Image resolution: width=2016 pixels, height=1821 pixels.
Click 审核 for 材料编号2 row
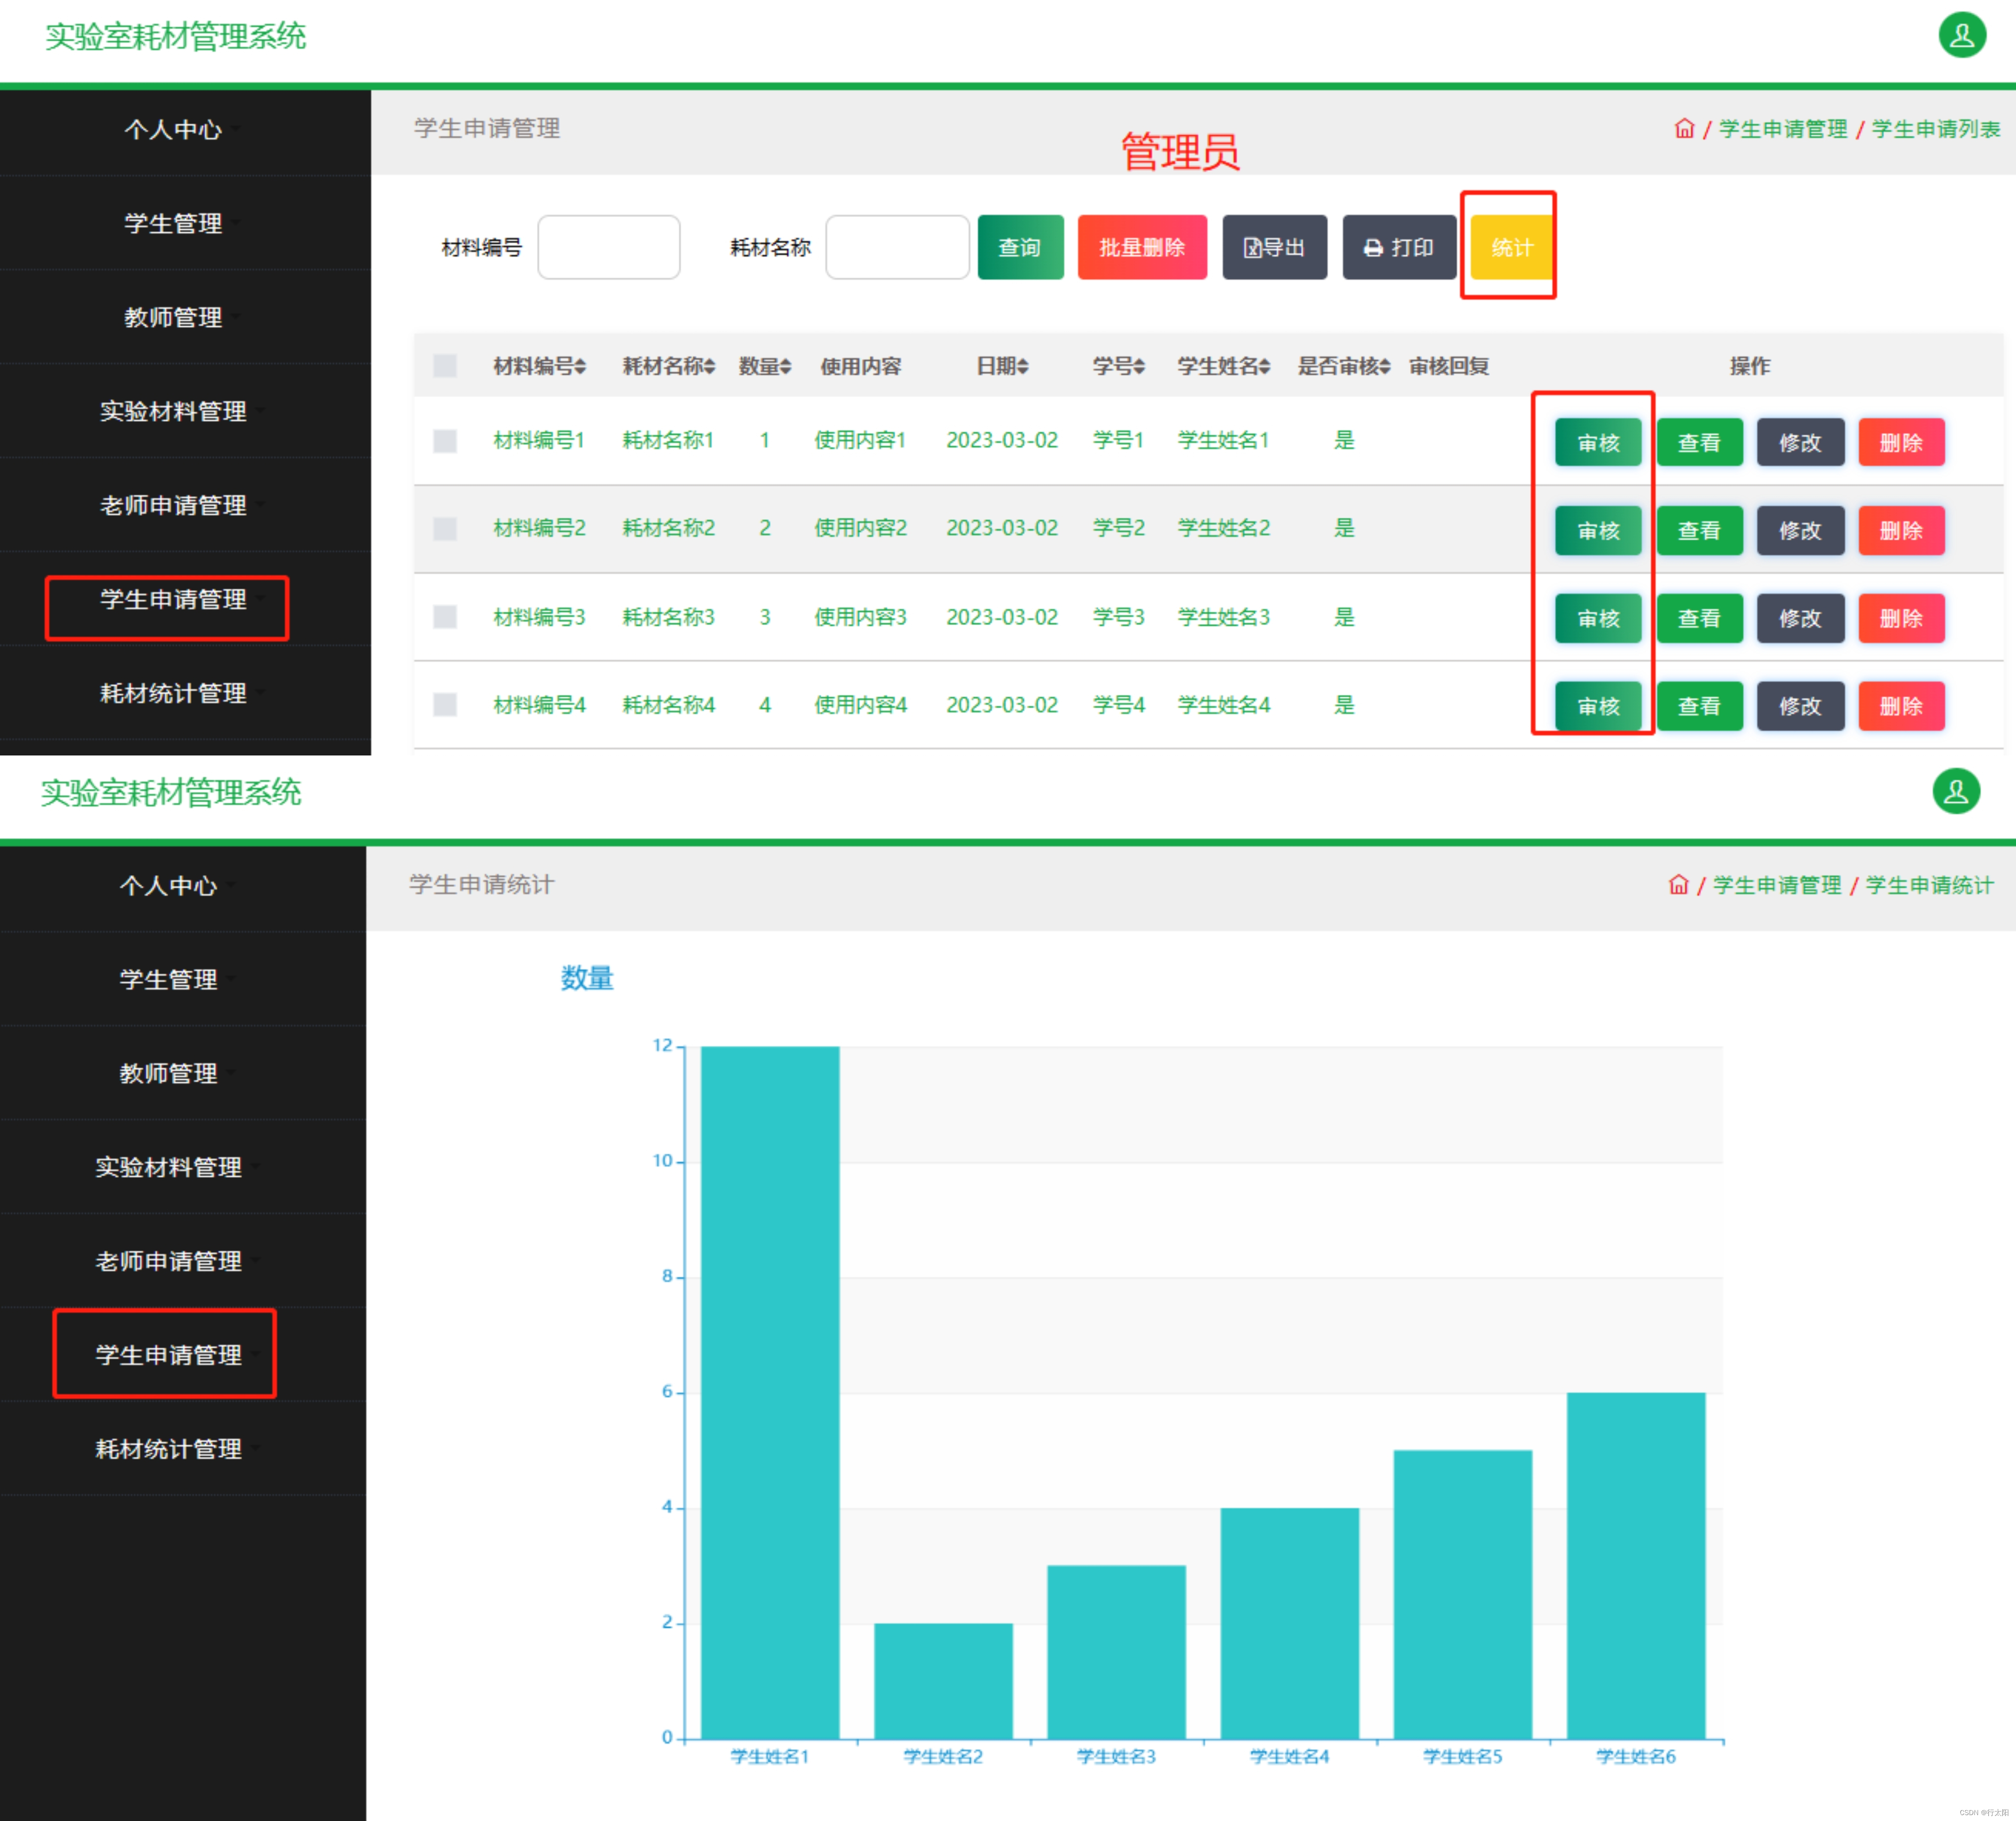pyautogui.click(x=1597, y=531)
